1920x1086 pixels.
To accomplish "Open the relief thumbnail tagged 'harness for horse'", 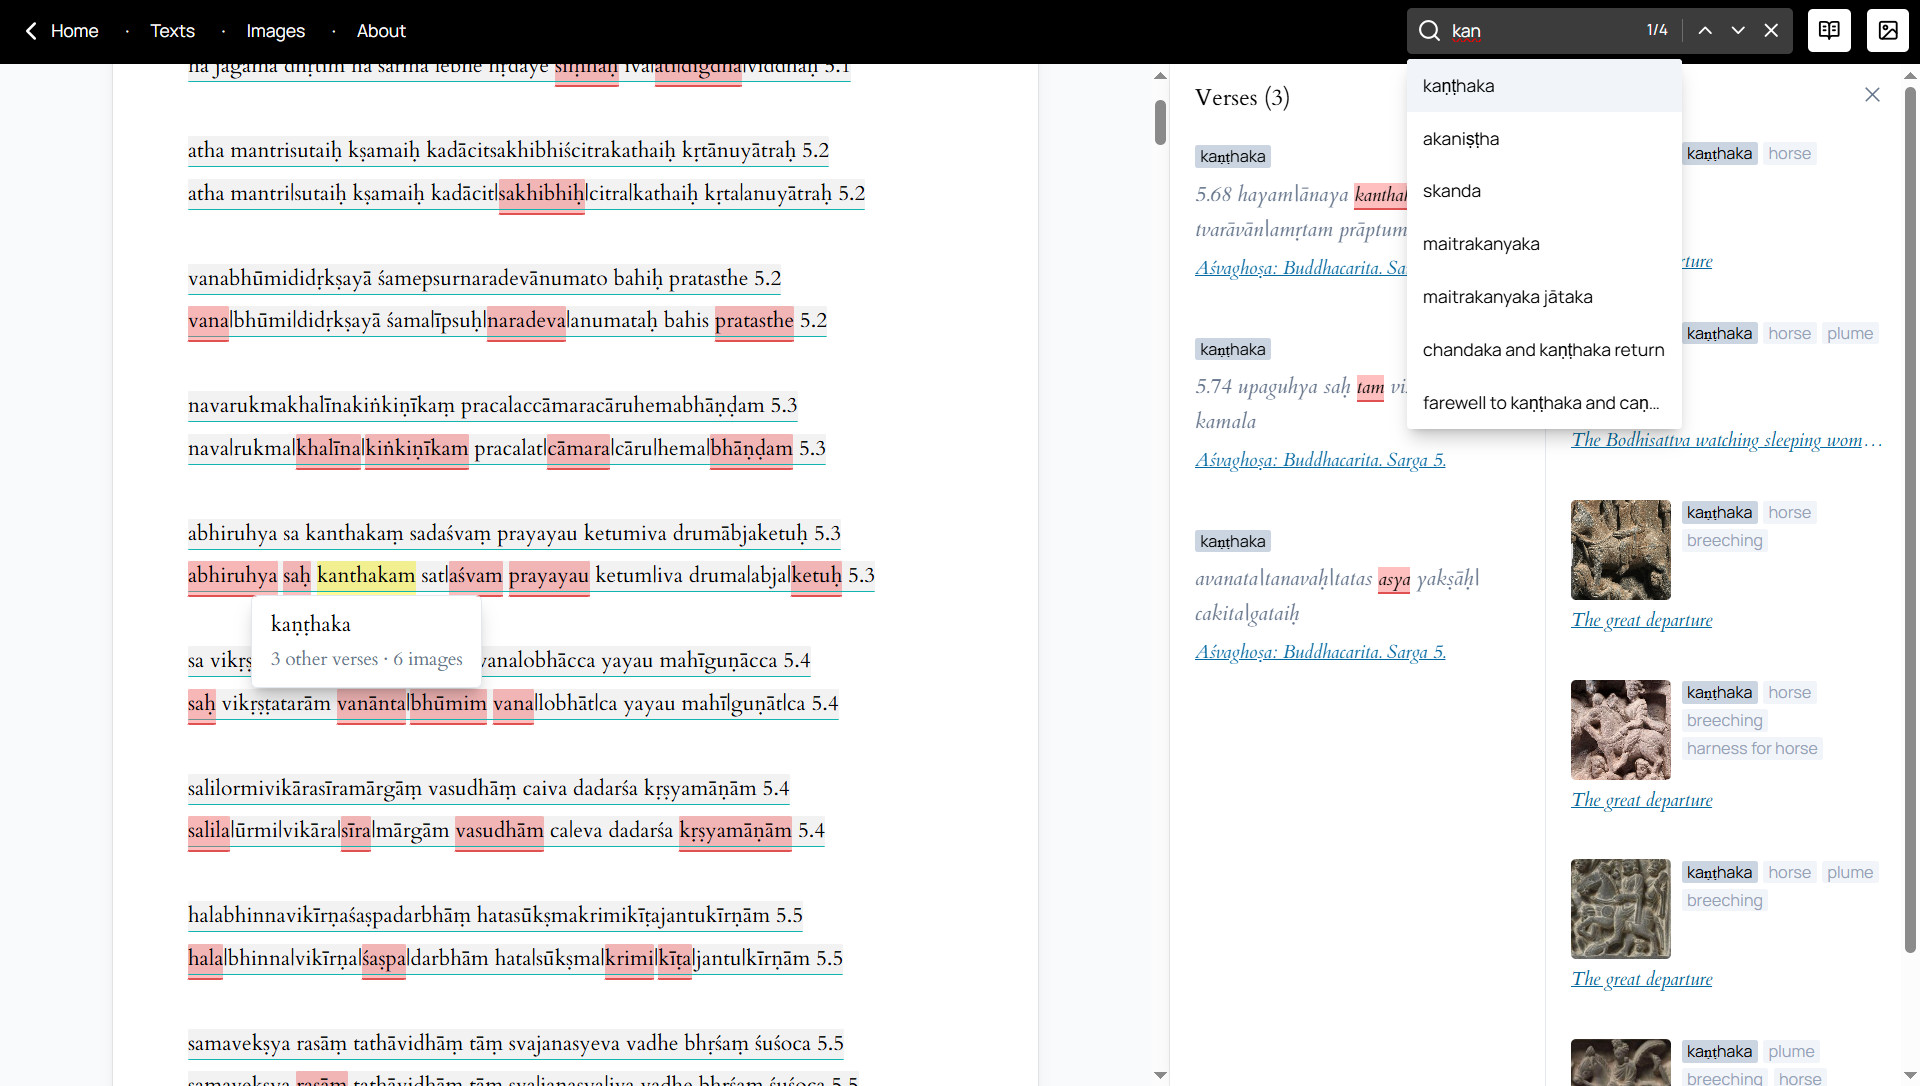I will coord(1620,730).
